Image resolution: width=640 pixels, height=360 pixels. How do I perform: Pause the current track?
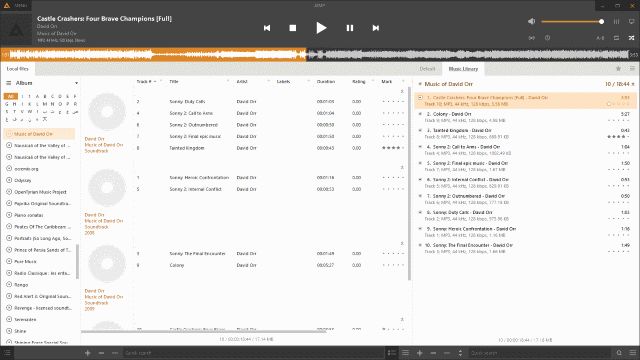pos(350,28)
